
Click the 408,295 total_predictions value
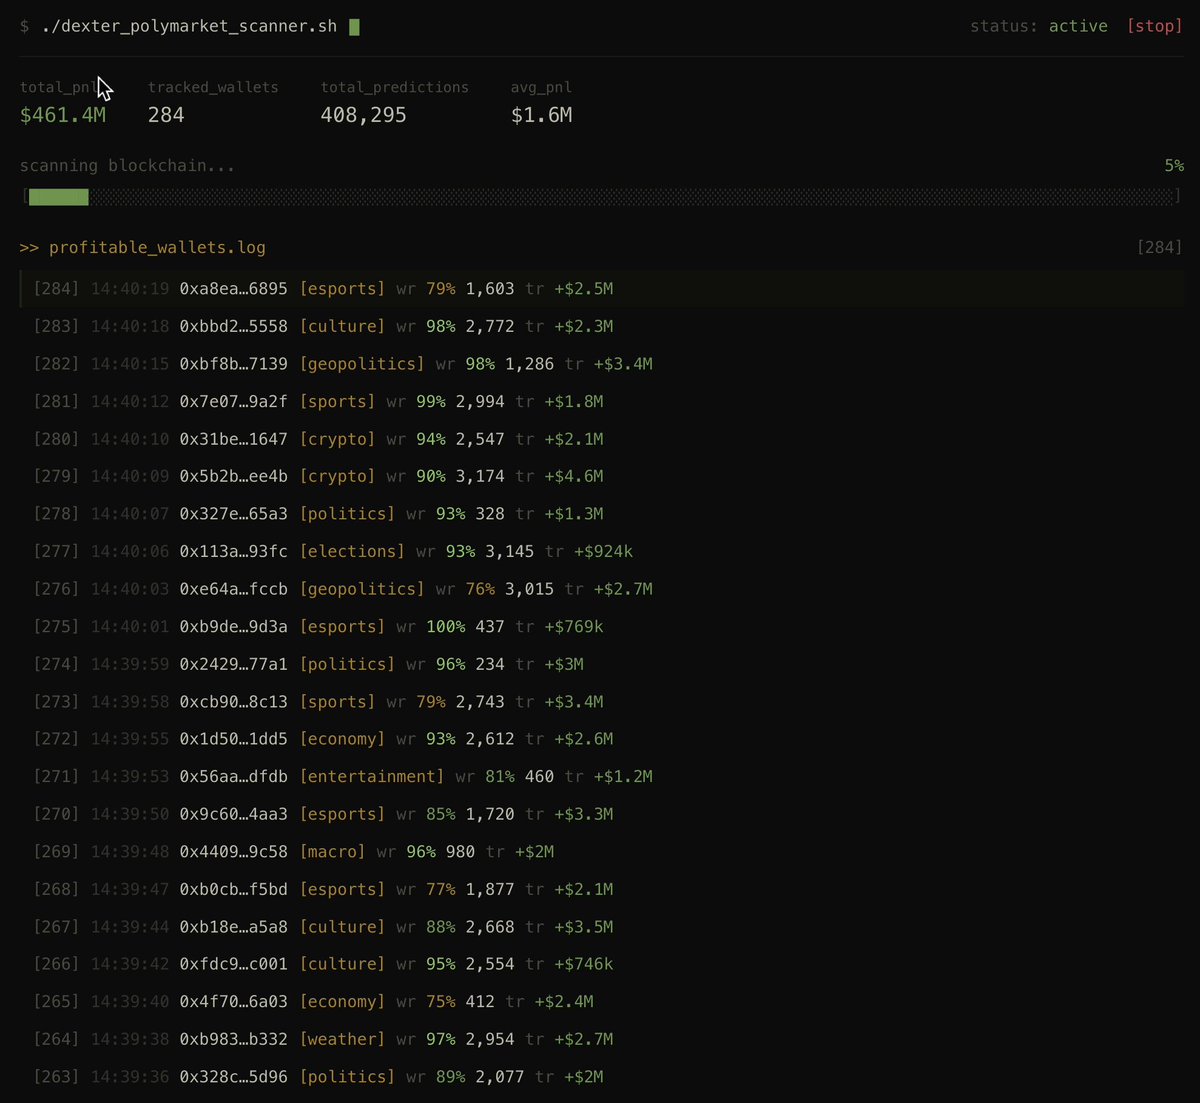click(363, 115)
